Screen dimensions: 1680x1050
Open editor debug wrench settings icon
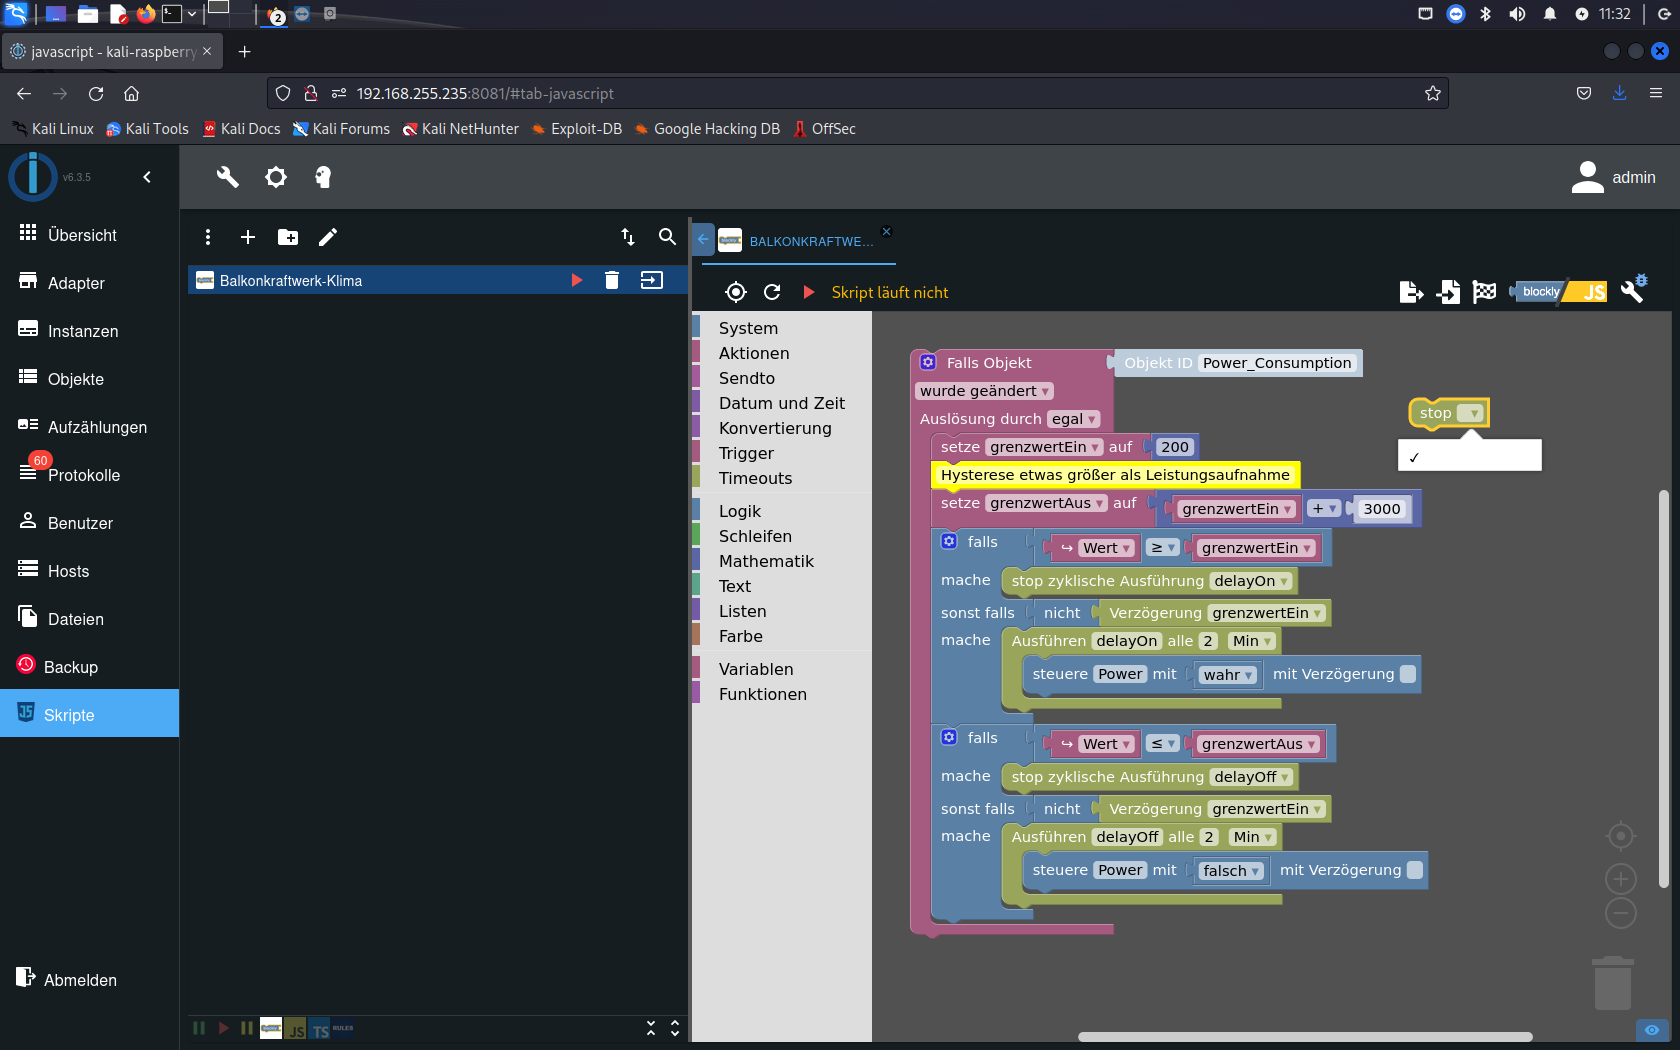point(1634,290)
